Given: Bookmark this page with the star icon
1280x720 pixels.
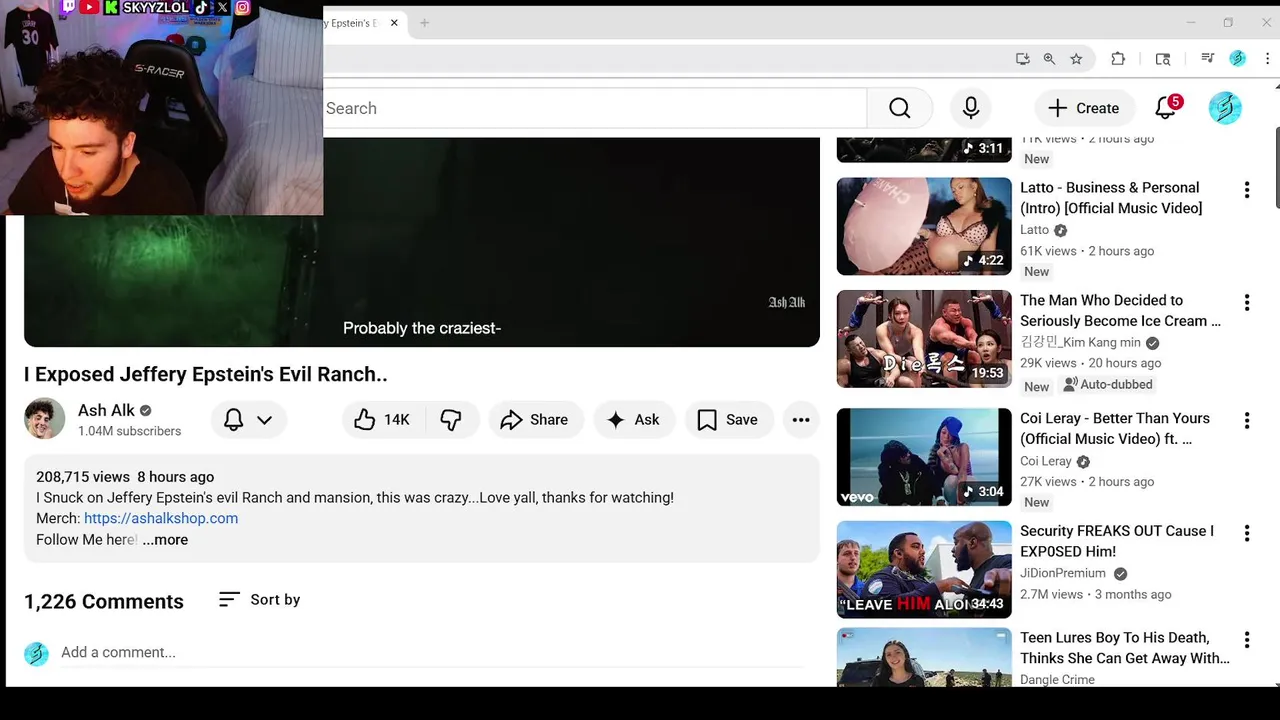Looking at the screenshot, I should coord(1076,59).
